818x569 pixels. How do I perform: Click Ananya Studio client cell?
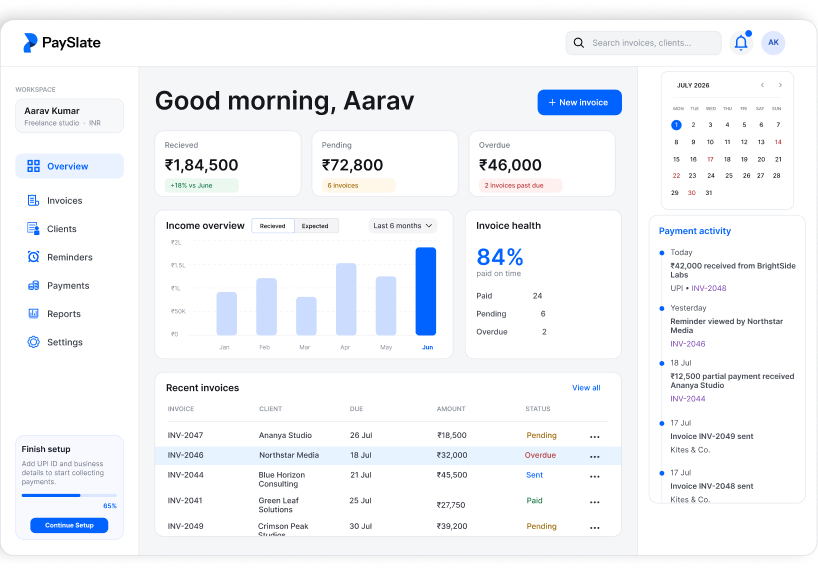285,435
